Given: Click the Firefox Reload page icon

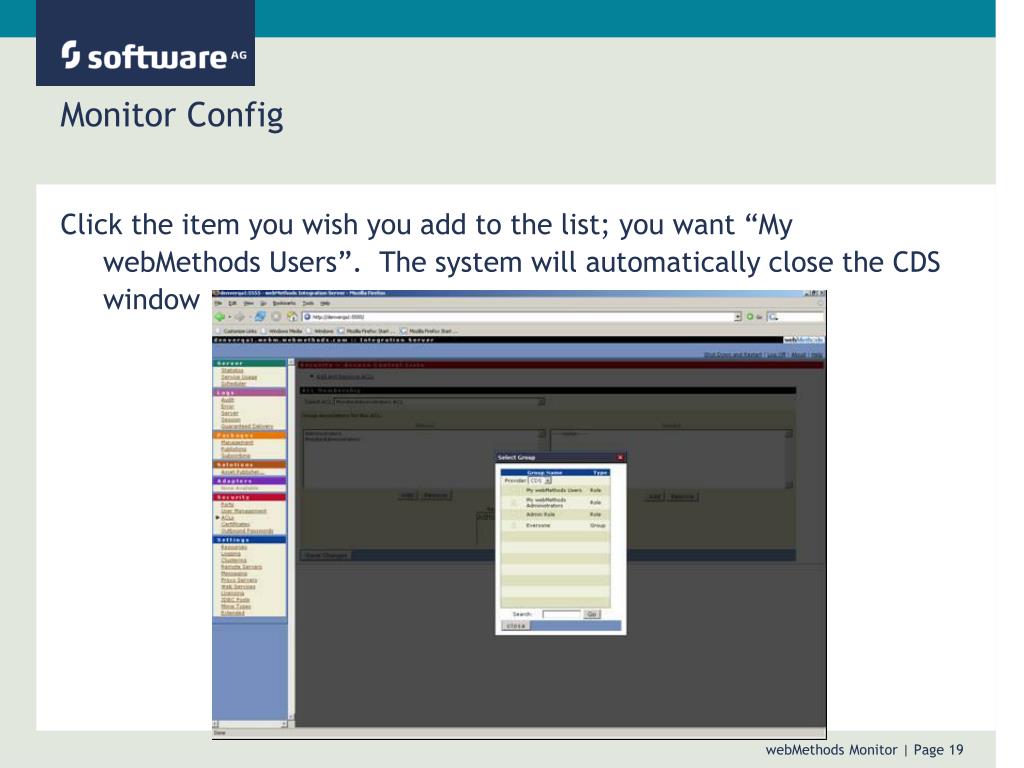Looking at the screenshot, I should coord(260,317).
